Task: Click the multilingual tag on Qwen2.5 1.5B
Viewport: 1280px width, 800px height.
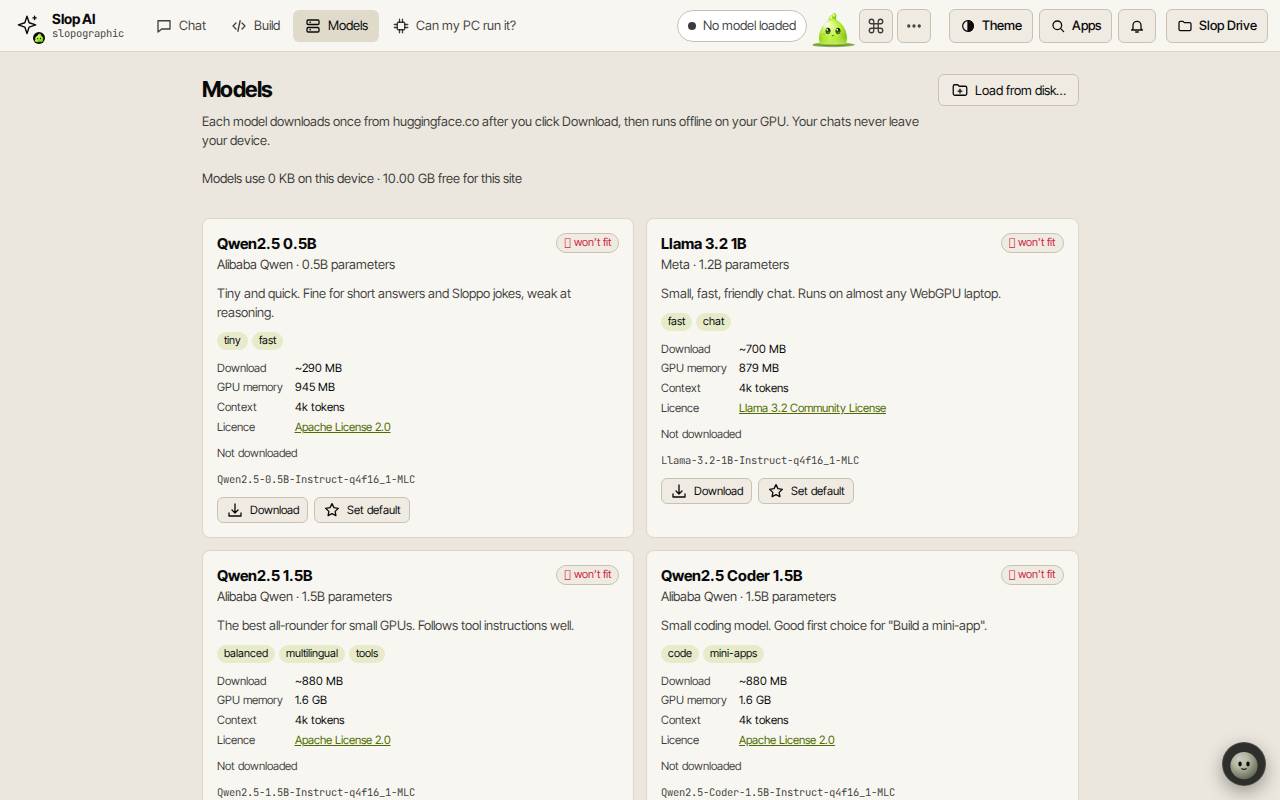Action: (x=312, y=654)
